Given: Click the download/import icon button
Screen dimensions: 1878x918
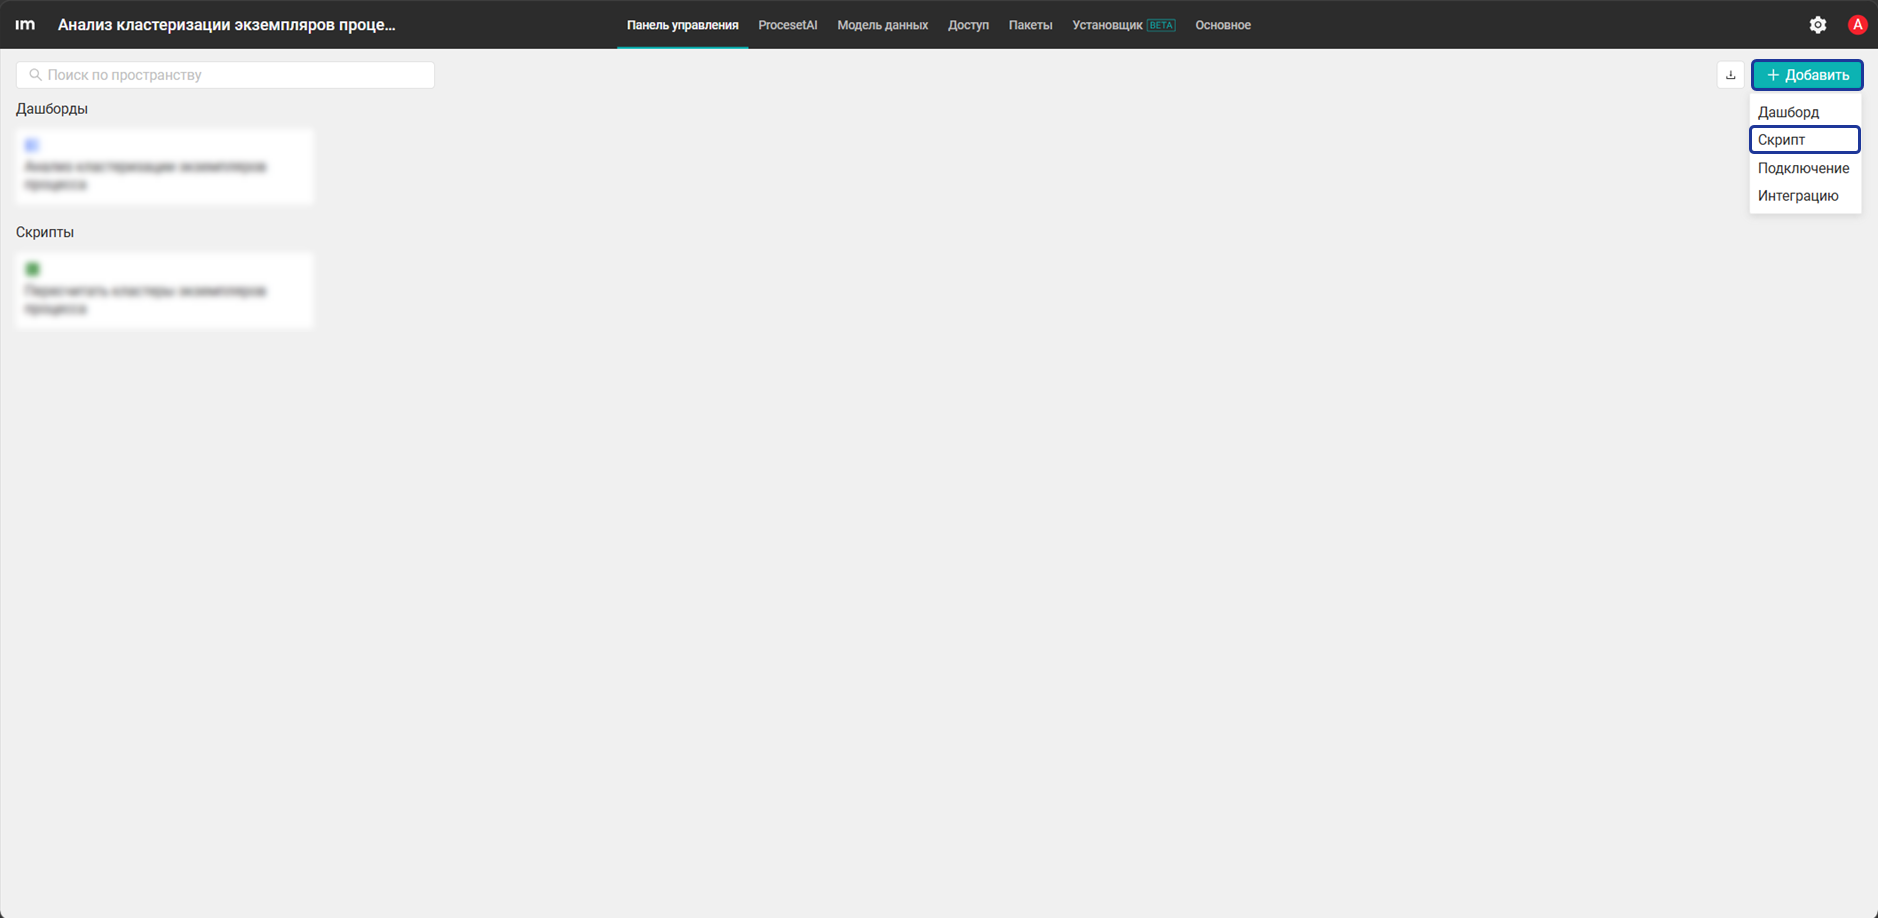Looking at the screenshot, I should pos(1730,75).
